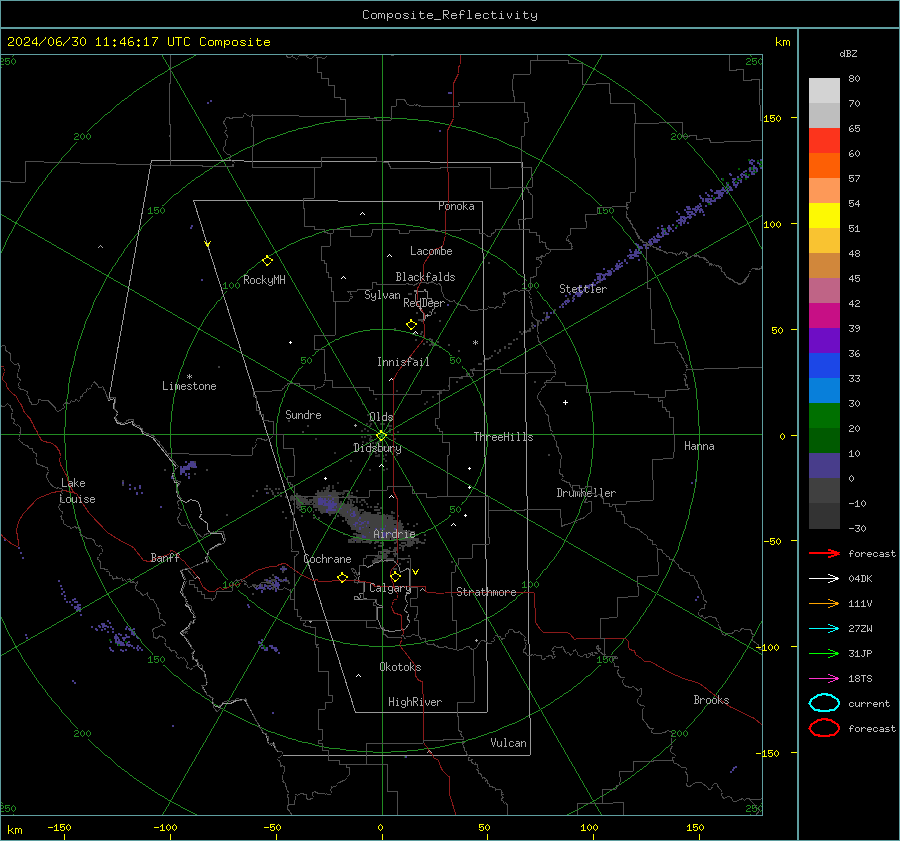Click the Okotoks town label
Screen dimensions: 900x841
tap(400, 667)
